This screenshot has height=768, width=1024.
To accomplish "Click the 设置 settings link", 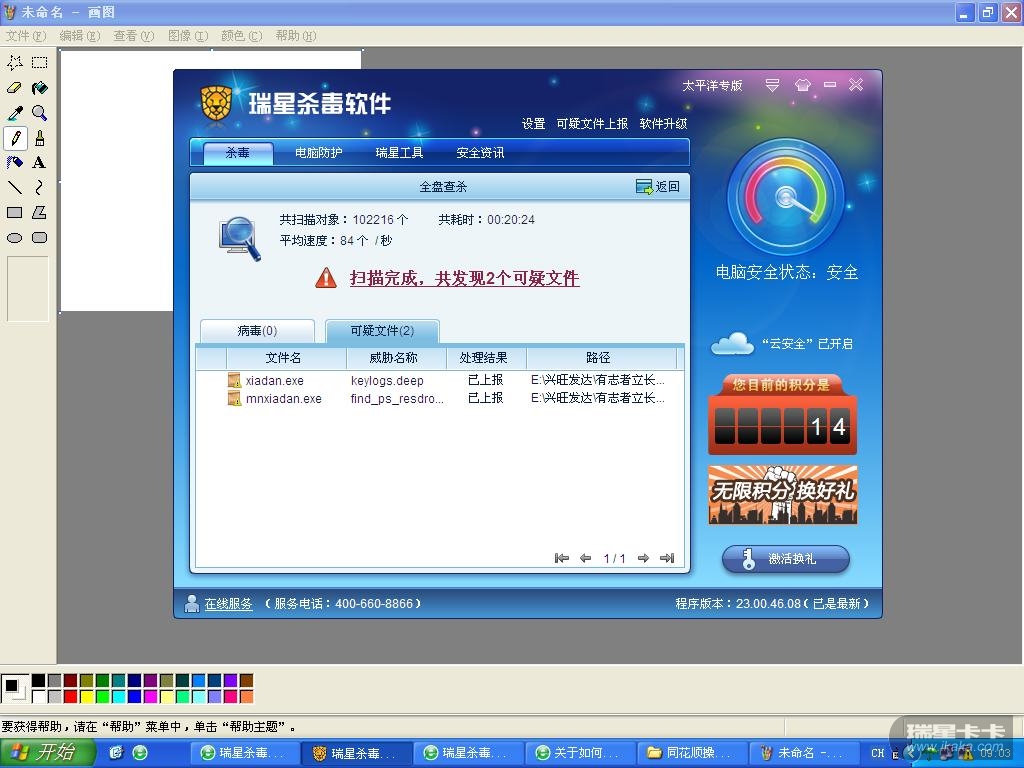I will (534, 123).
